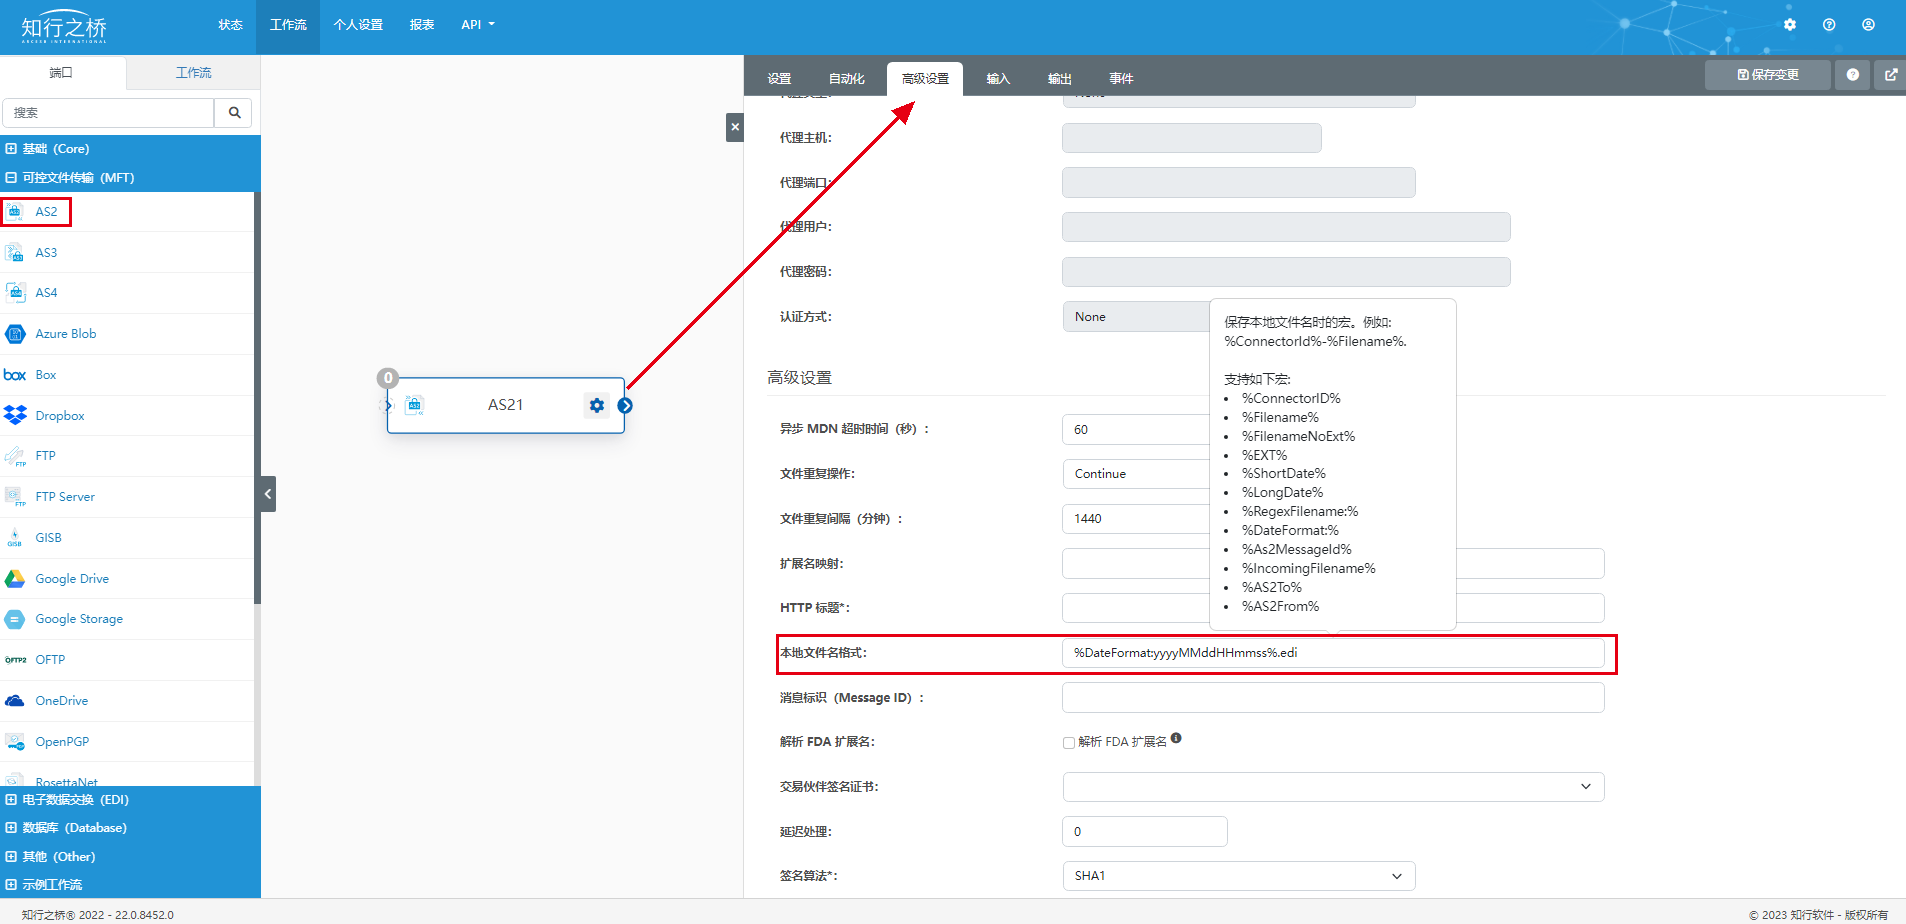Switch to the 高级设置 panel tab

click(925, 79)
